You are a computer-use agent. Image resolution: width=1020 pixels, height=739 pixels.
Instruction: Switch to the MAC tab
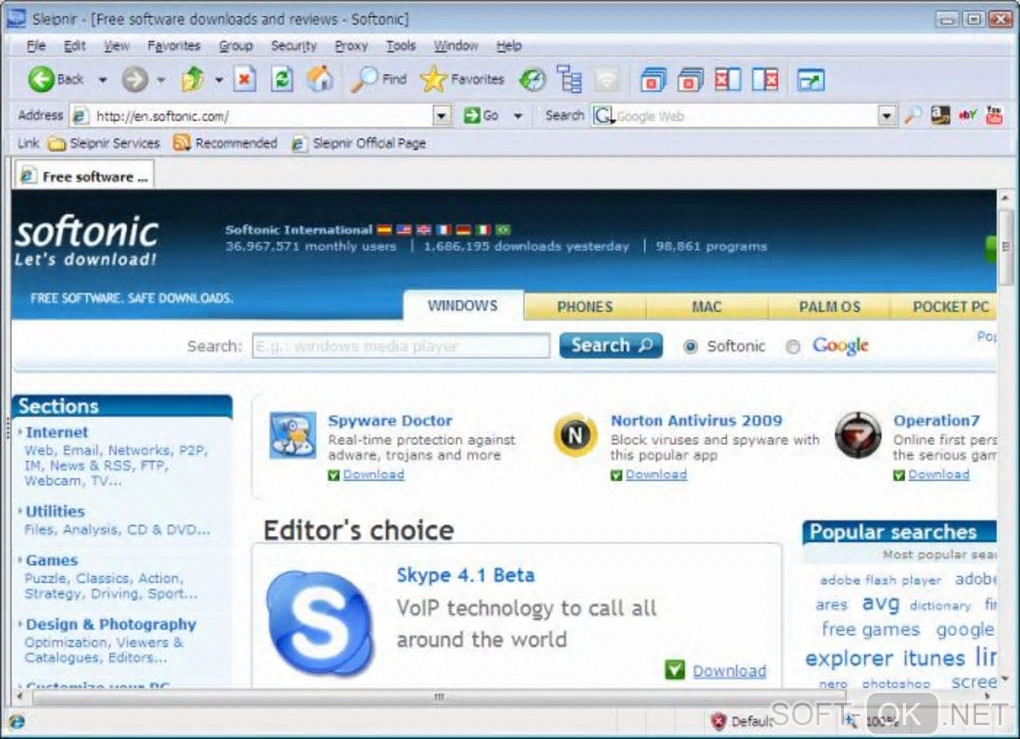click(x=706, y=306)
